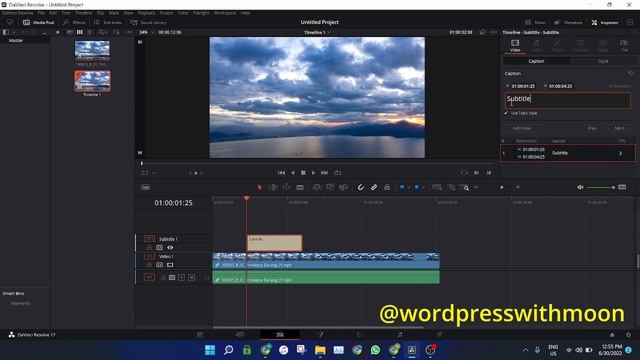Select the Subtitle caption clip on the timeline
640x360 pixels.
tap(275, 242)
